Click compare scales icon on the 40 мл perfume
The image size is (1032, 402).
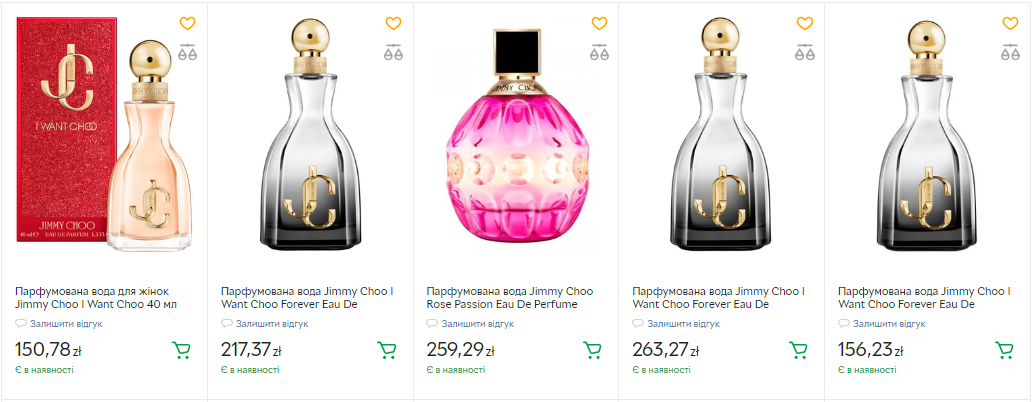(187, 53)
